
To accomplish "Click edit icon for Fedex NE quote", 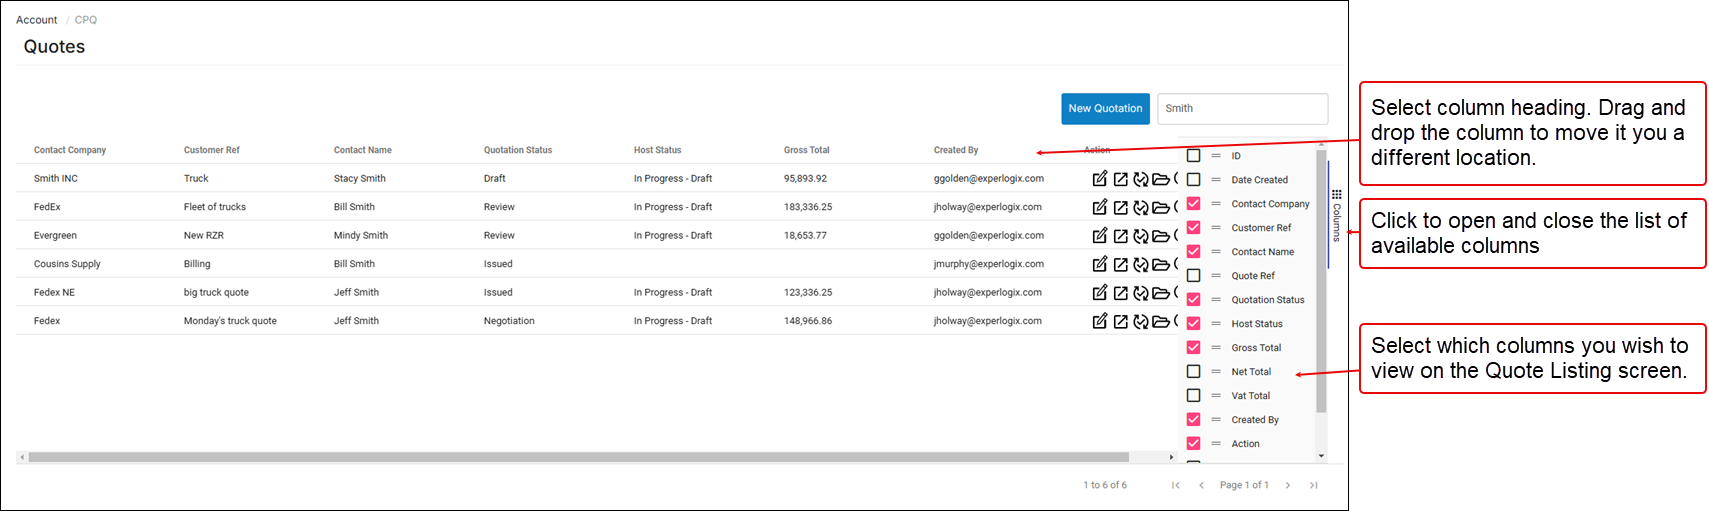I will tap(1099, 293).
